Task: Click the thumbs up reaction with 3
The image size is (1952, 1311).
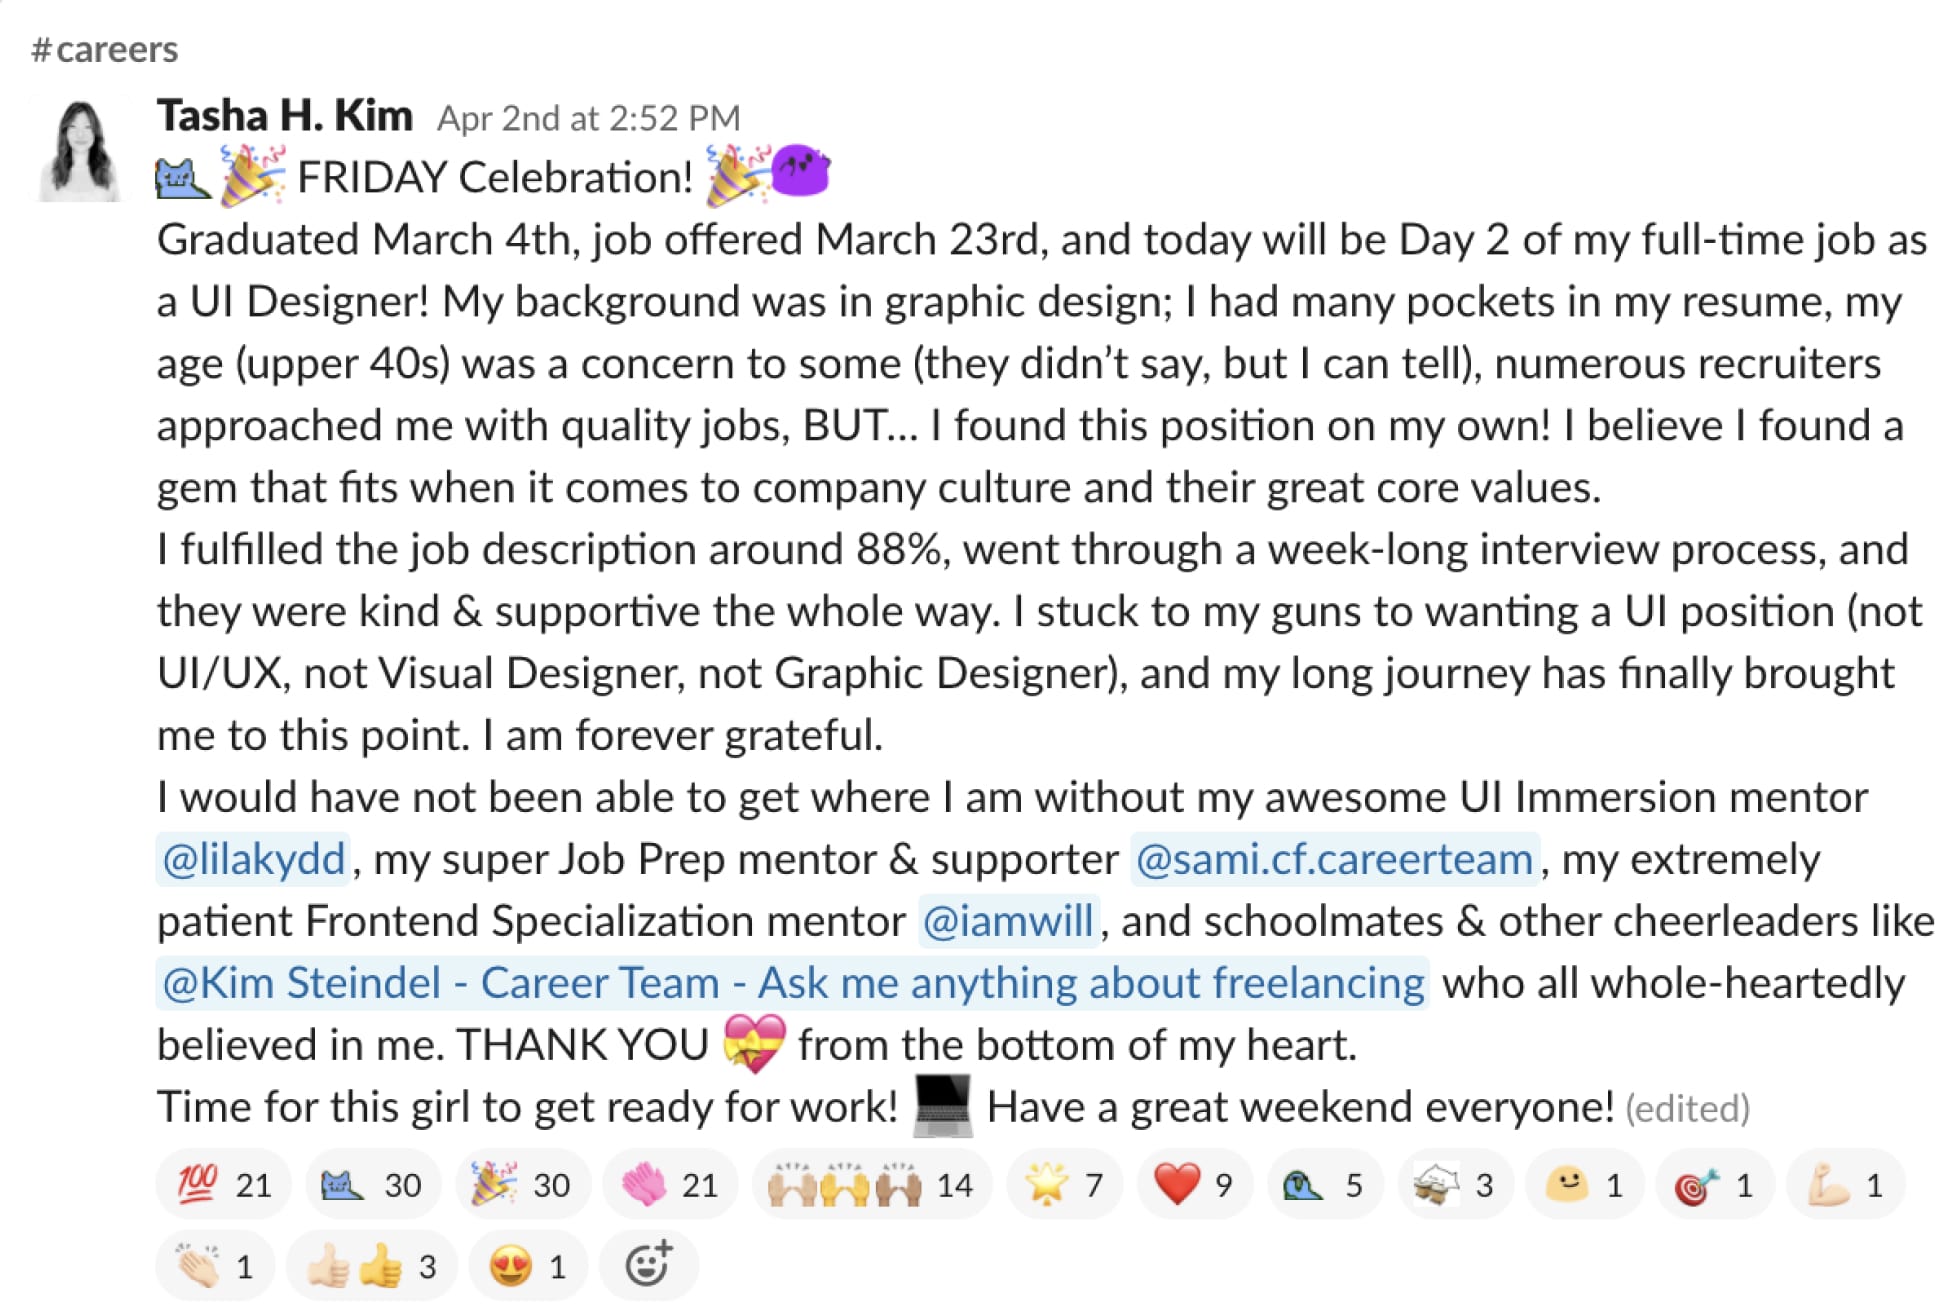Action: tap(371, 1267)
